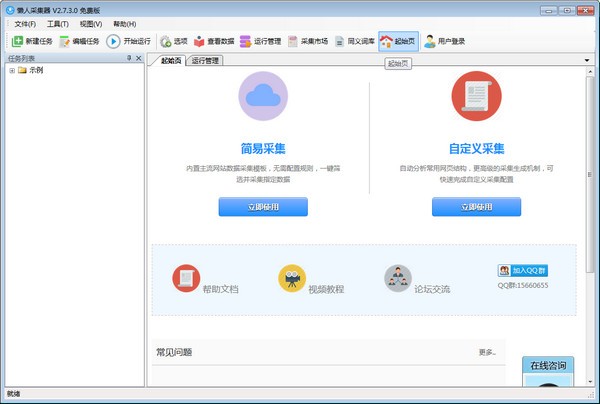Close the 任务列表 panel
Viewport: 600px width, 404px height.
click(x=139, y=58)
